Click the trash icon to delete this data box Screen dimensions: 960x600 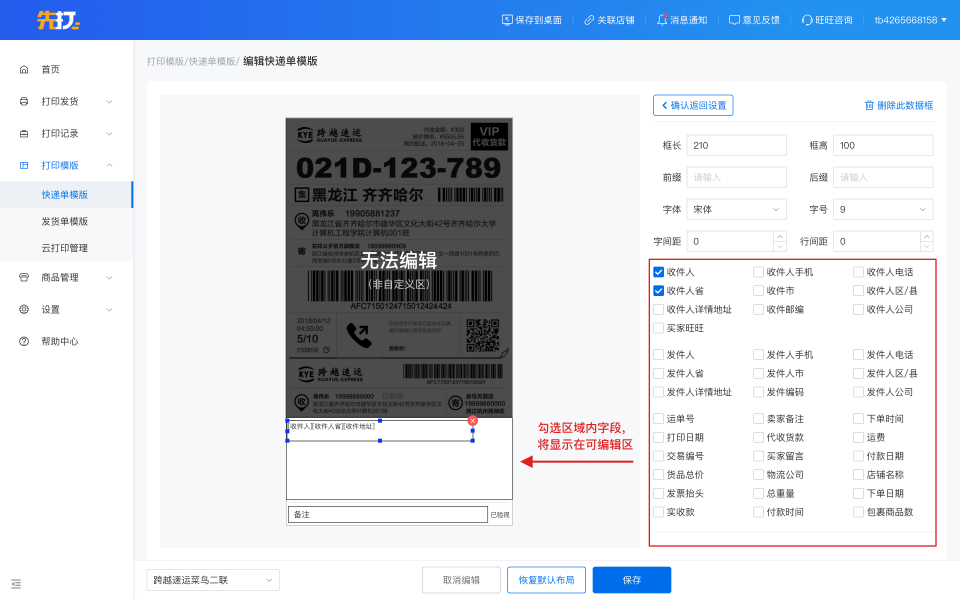869,105
